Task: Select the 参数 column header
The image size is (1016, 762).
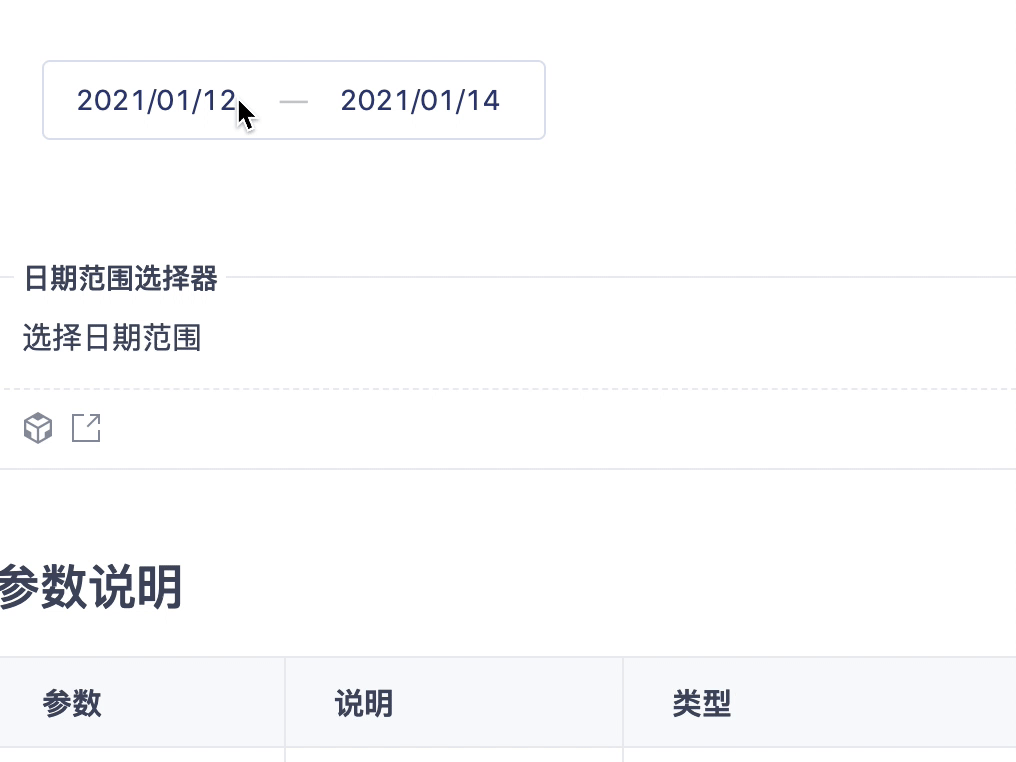Action: [x=71, y=703]
